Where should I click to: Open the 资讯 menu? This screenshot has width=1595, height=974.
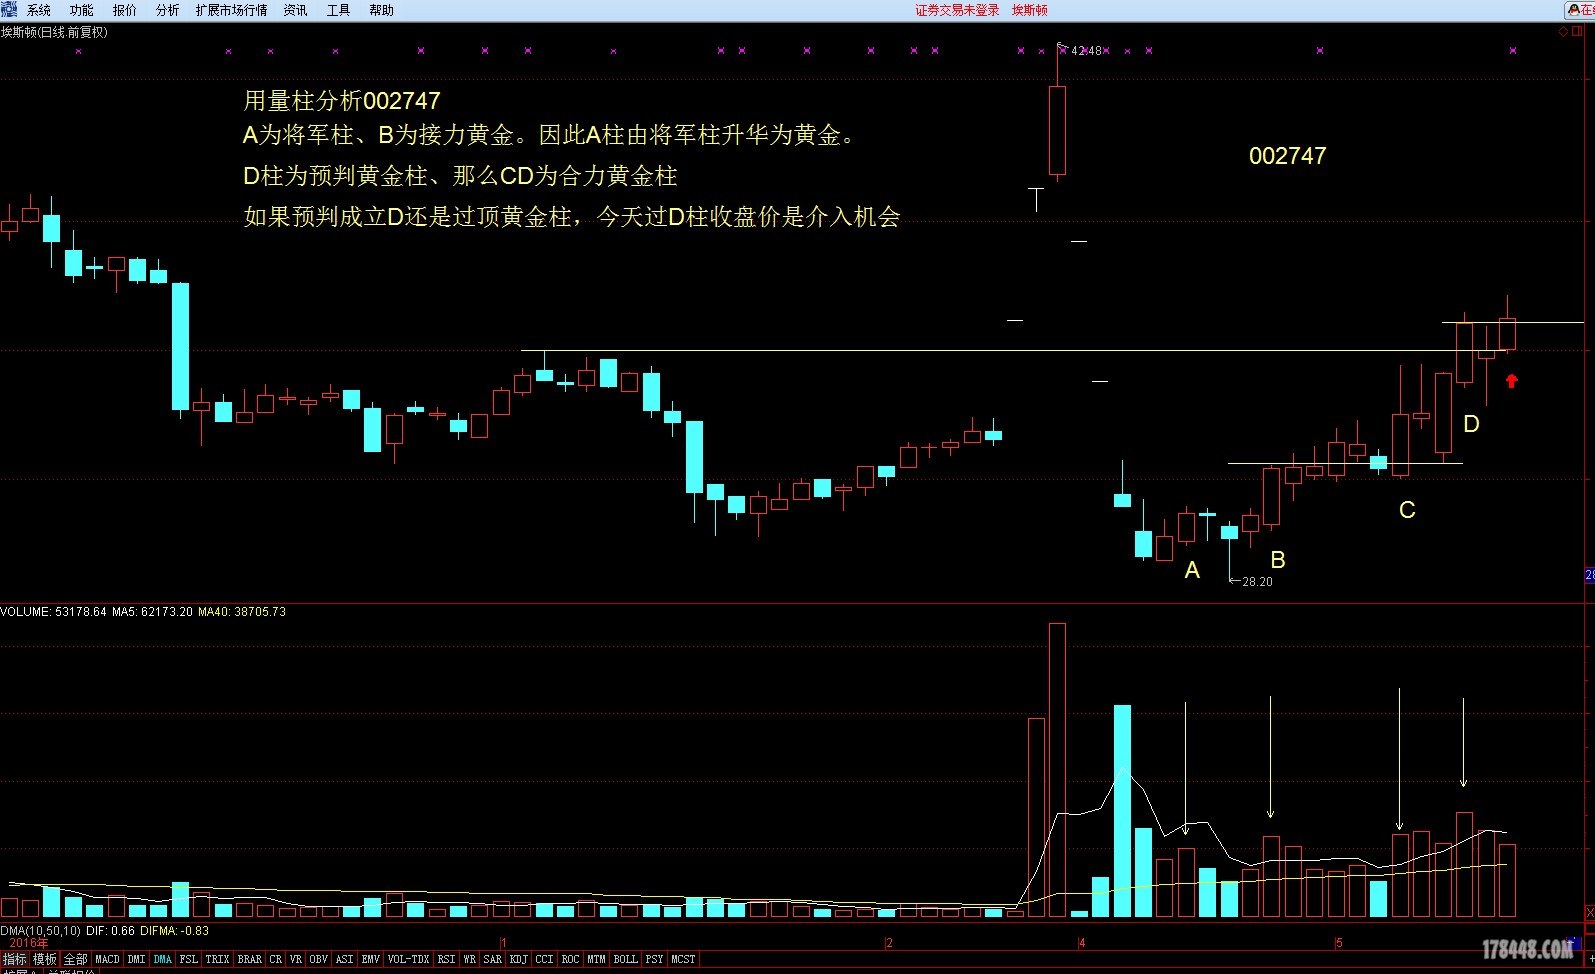pos(296,10)
